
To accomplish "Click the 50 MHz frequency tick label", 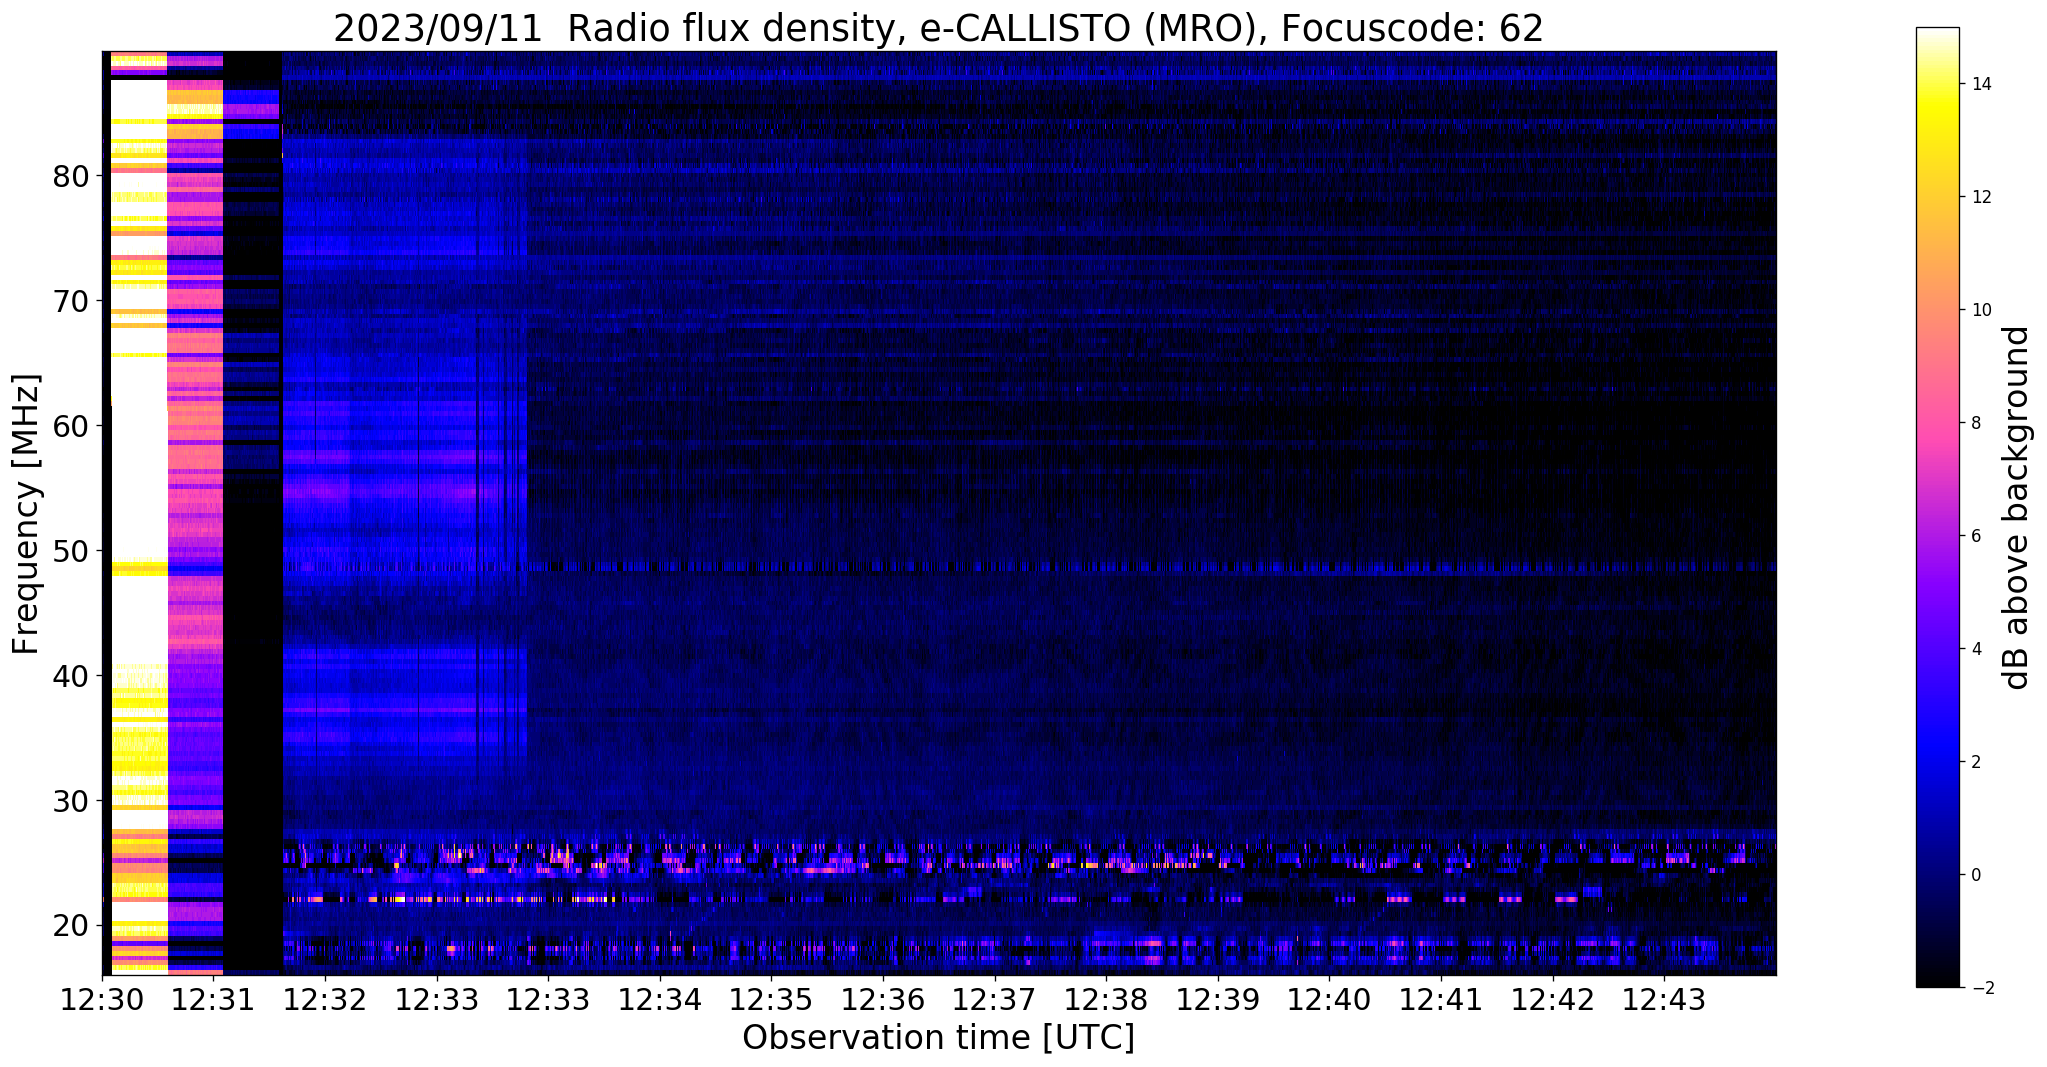I will 71,551.
